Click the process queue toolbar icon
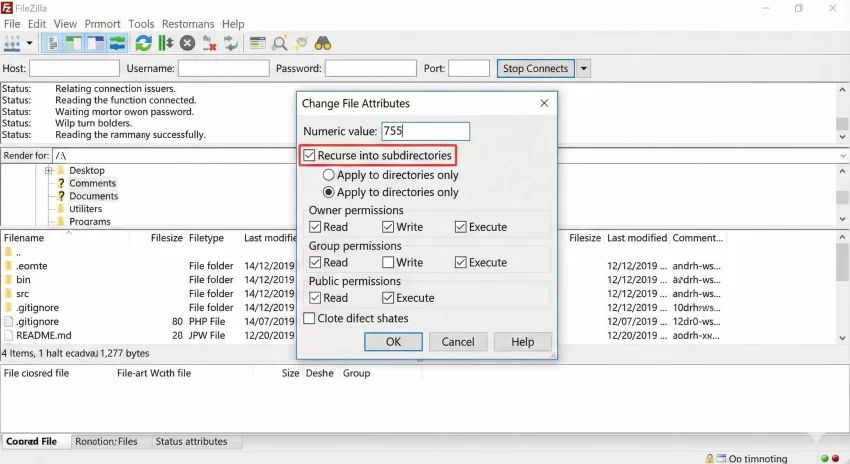Image resolution: width=850 pixels, height=464 pixels. pos(165,43)
